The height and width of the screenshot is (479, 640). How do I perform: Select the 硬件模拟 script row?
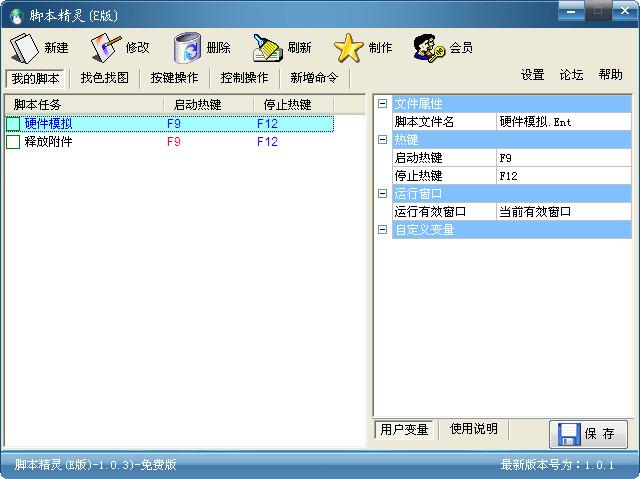click(x=170, y=124)
